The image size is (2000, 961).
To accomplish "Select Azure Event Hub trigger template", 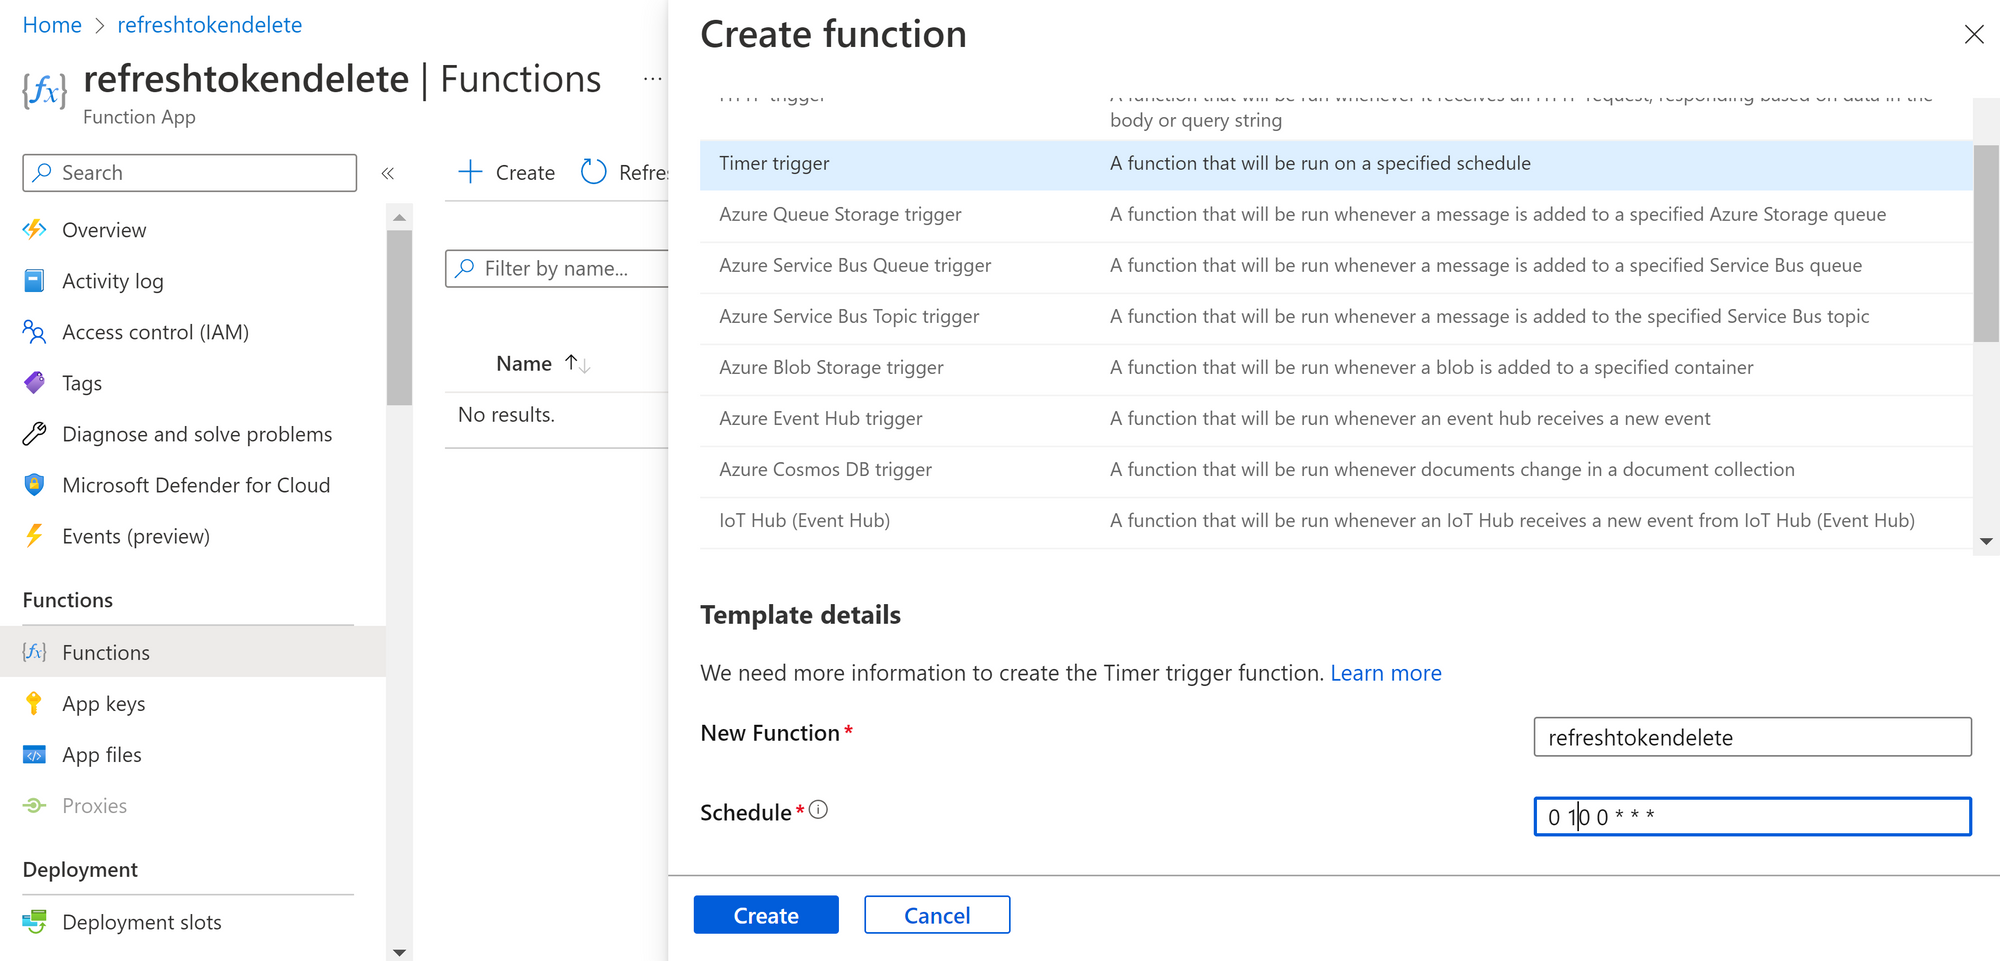I will (x=1336, y=419).
